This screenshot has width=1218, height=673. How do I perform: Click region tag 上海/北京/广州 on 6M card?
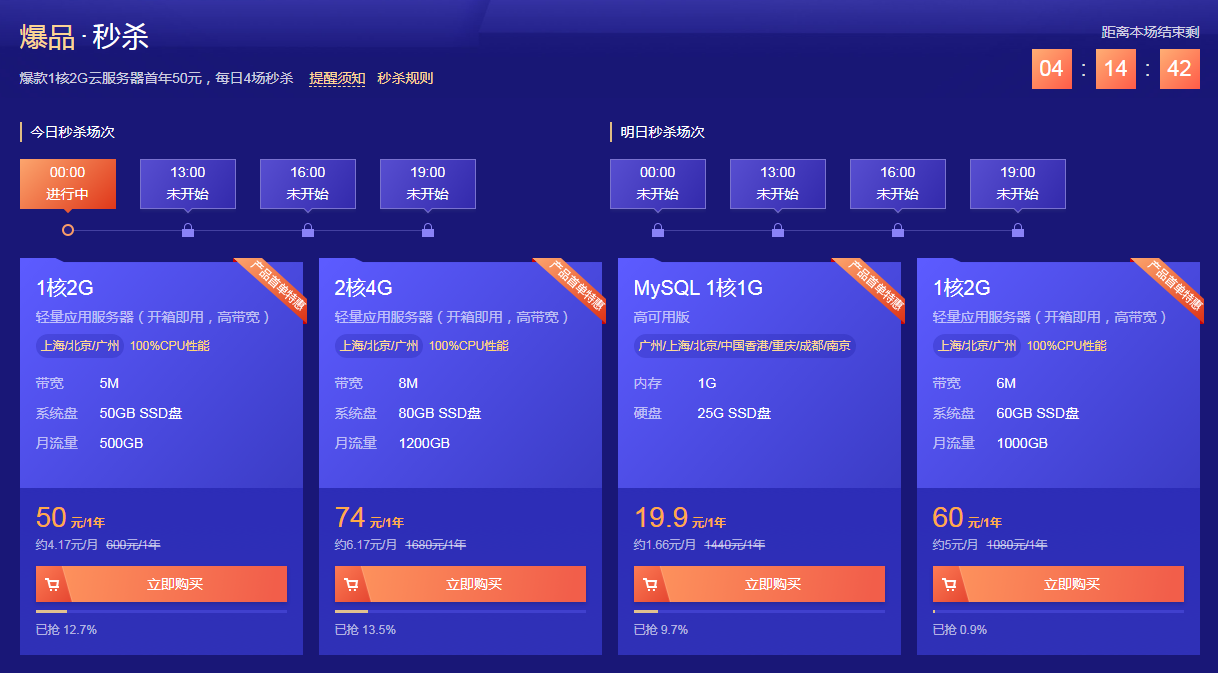[977, 346]
